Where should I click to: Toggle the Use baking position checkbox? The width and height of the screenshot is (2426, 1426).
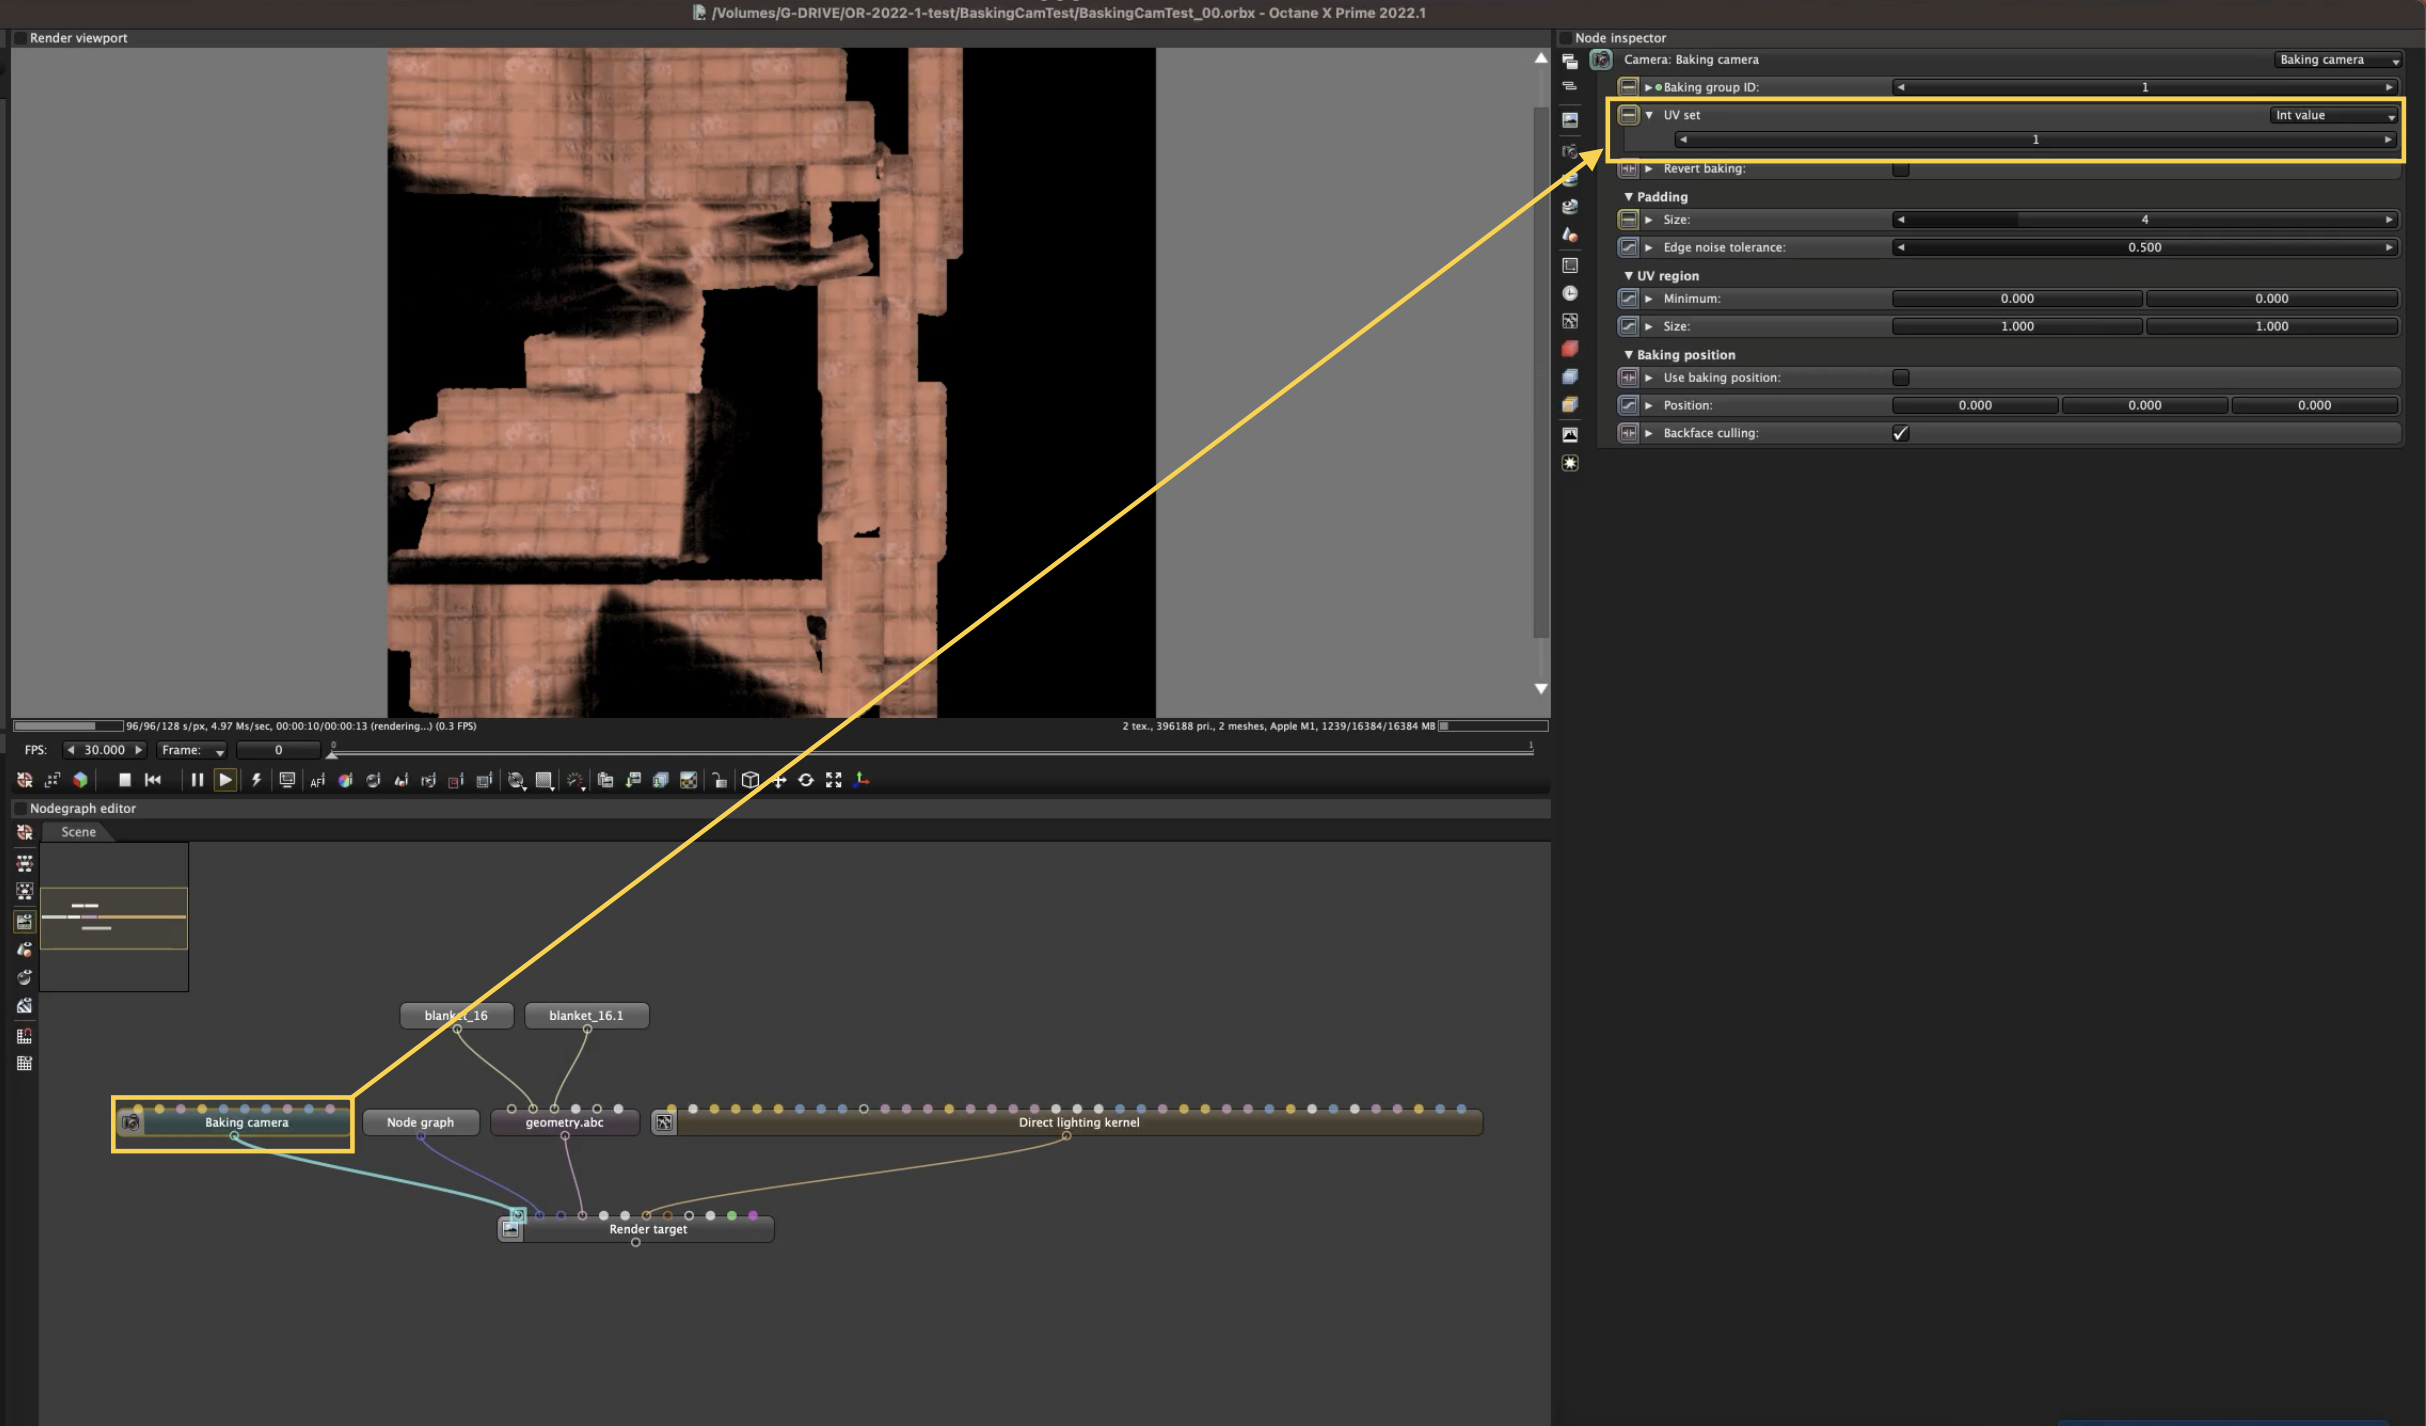tap(1900, 378)
